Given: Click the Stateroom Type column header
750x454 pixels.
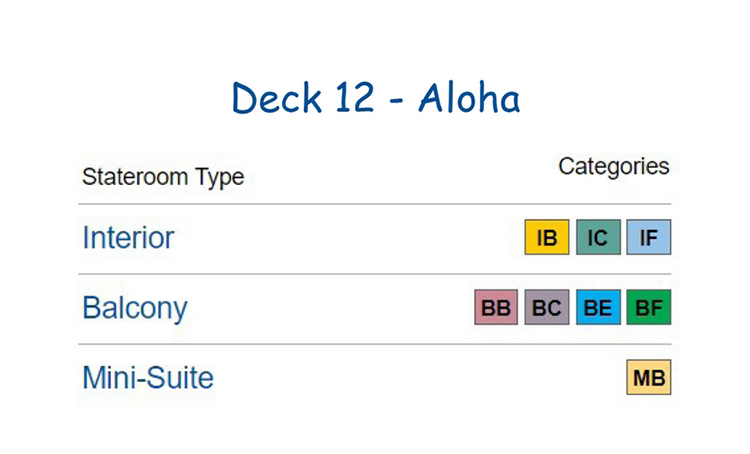Looking at the screenshot, I should (163, 177).
